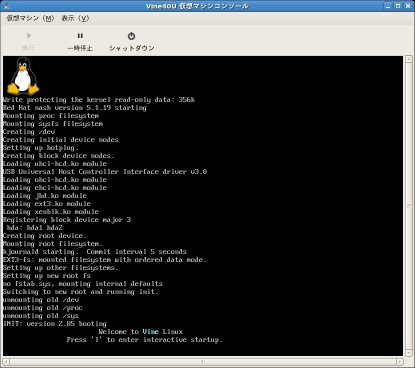The width and height of the screenshot is (415, 368).
Task: Click the horizontal scrollbar left arrow
Action: pos(6,362)
